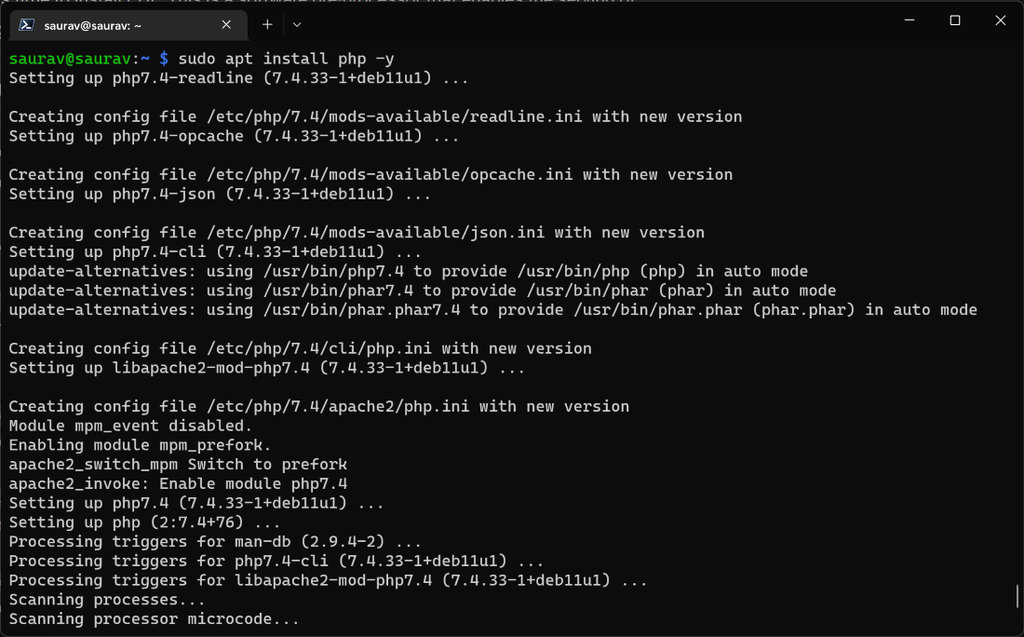Minimize the terminal window
The width and height of the screenshot is (1024, 637).
(909, 21)
